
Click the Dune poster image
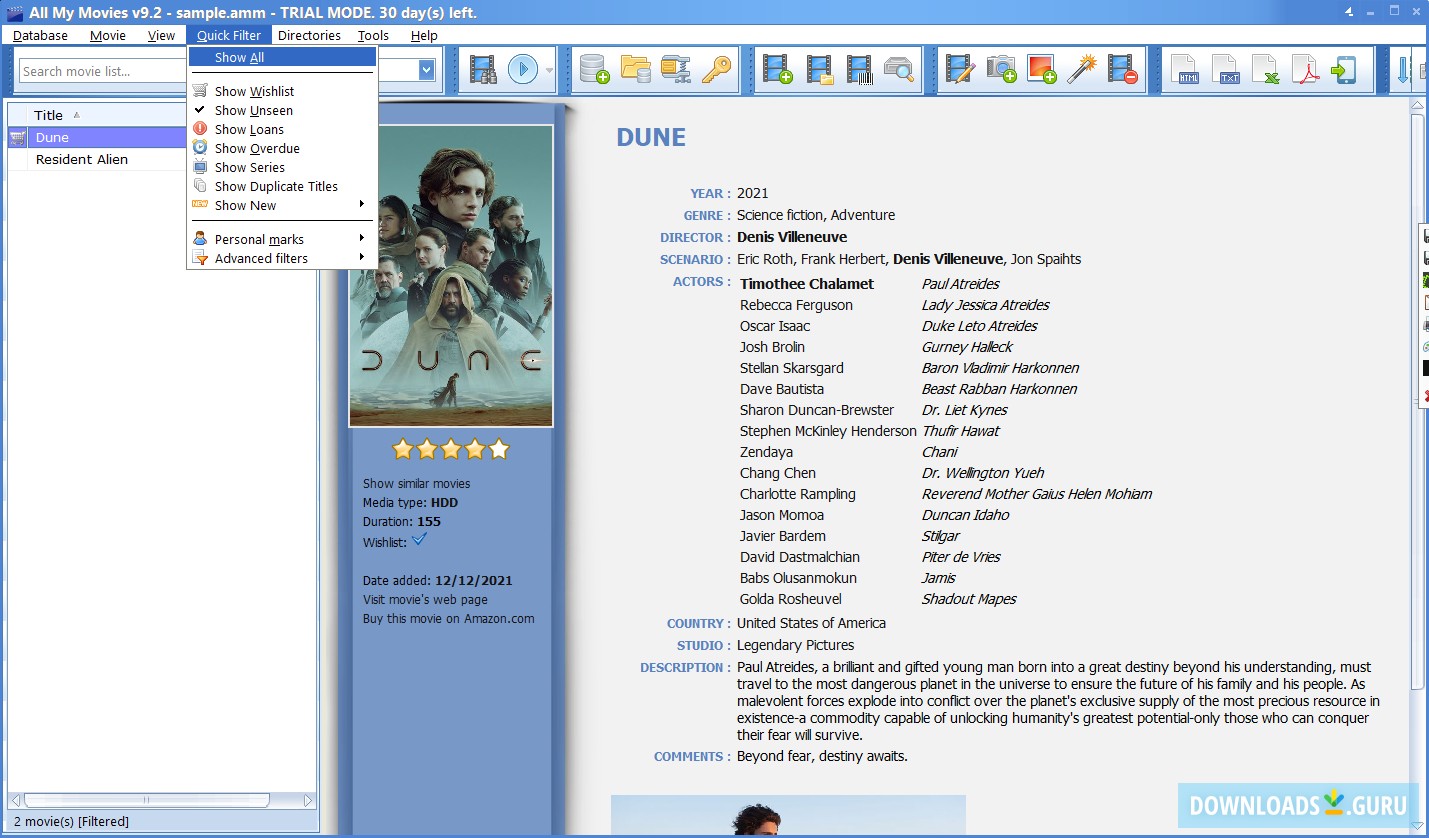tap(451, 276)
